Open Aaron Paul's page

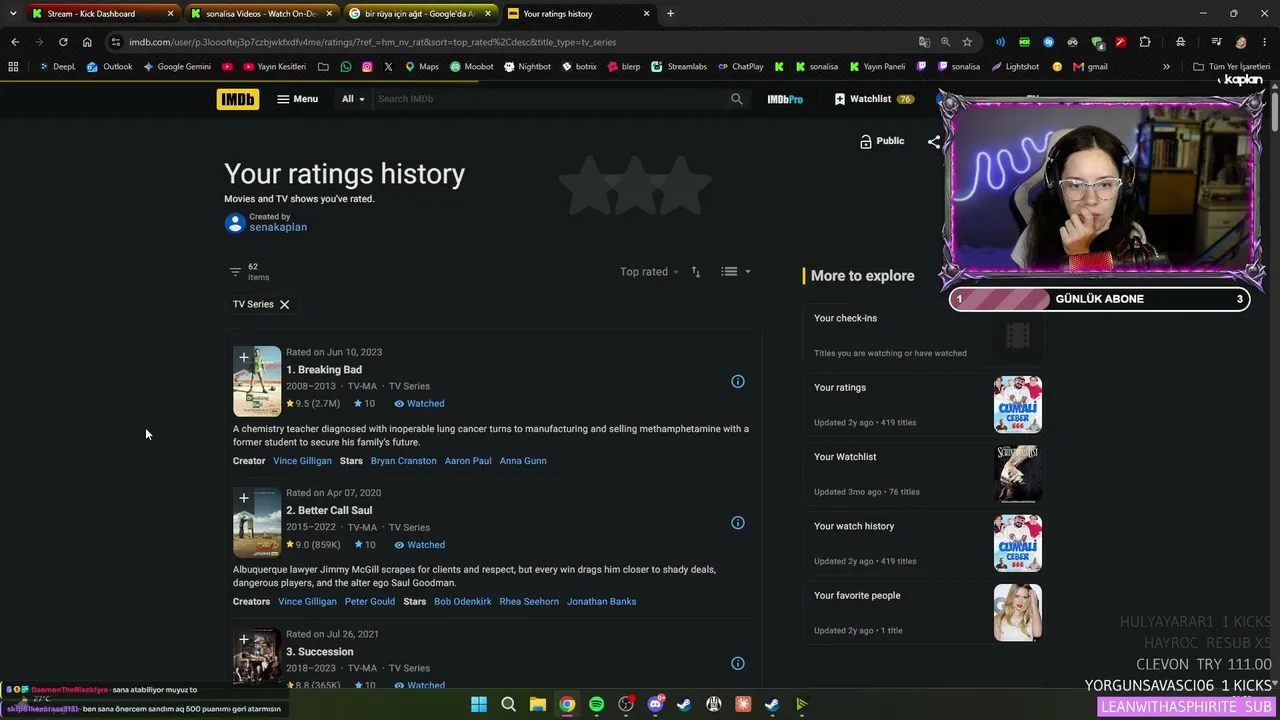[x=468, y=461]
